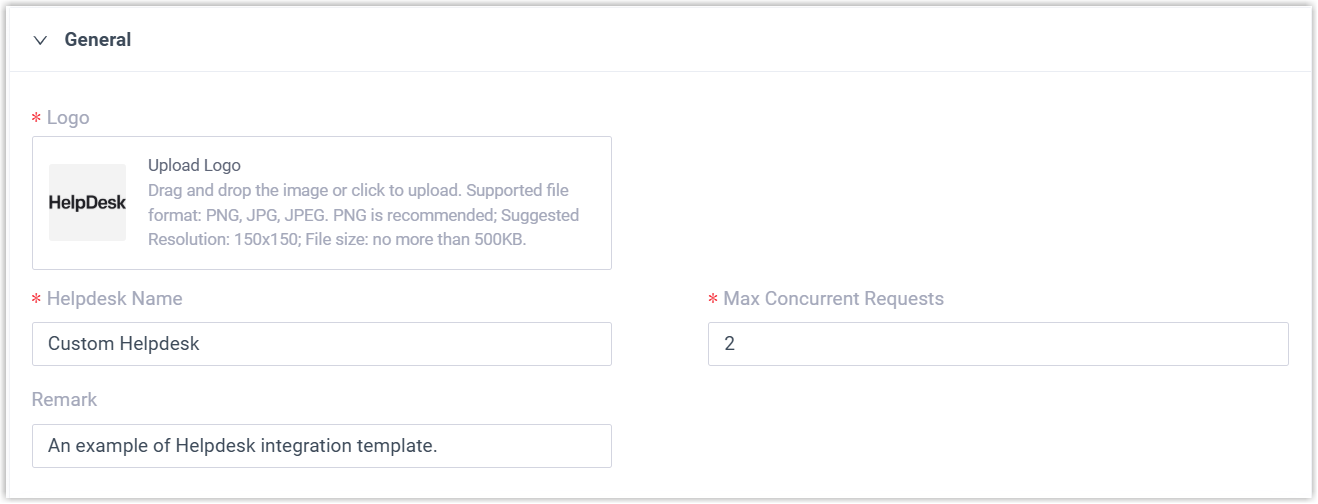Click the Max Concurrent Requests label

pyautogui.click(x=833, y=299)
